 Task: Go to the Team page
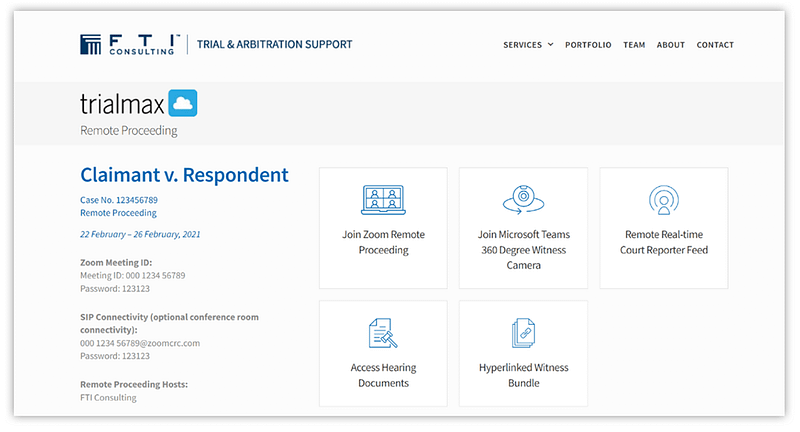pyautogui.click(x=634, y=45)
